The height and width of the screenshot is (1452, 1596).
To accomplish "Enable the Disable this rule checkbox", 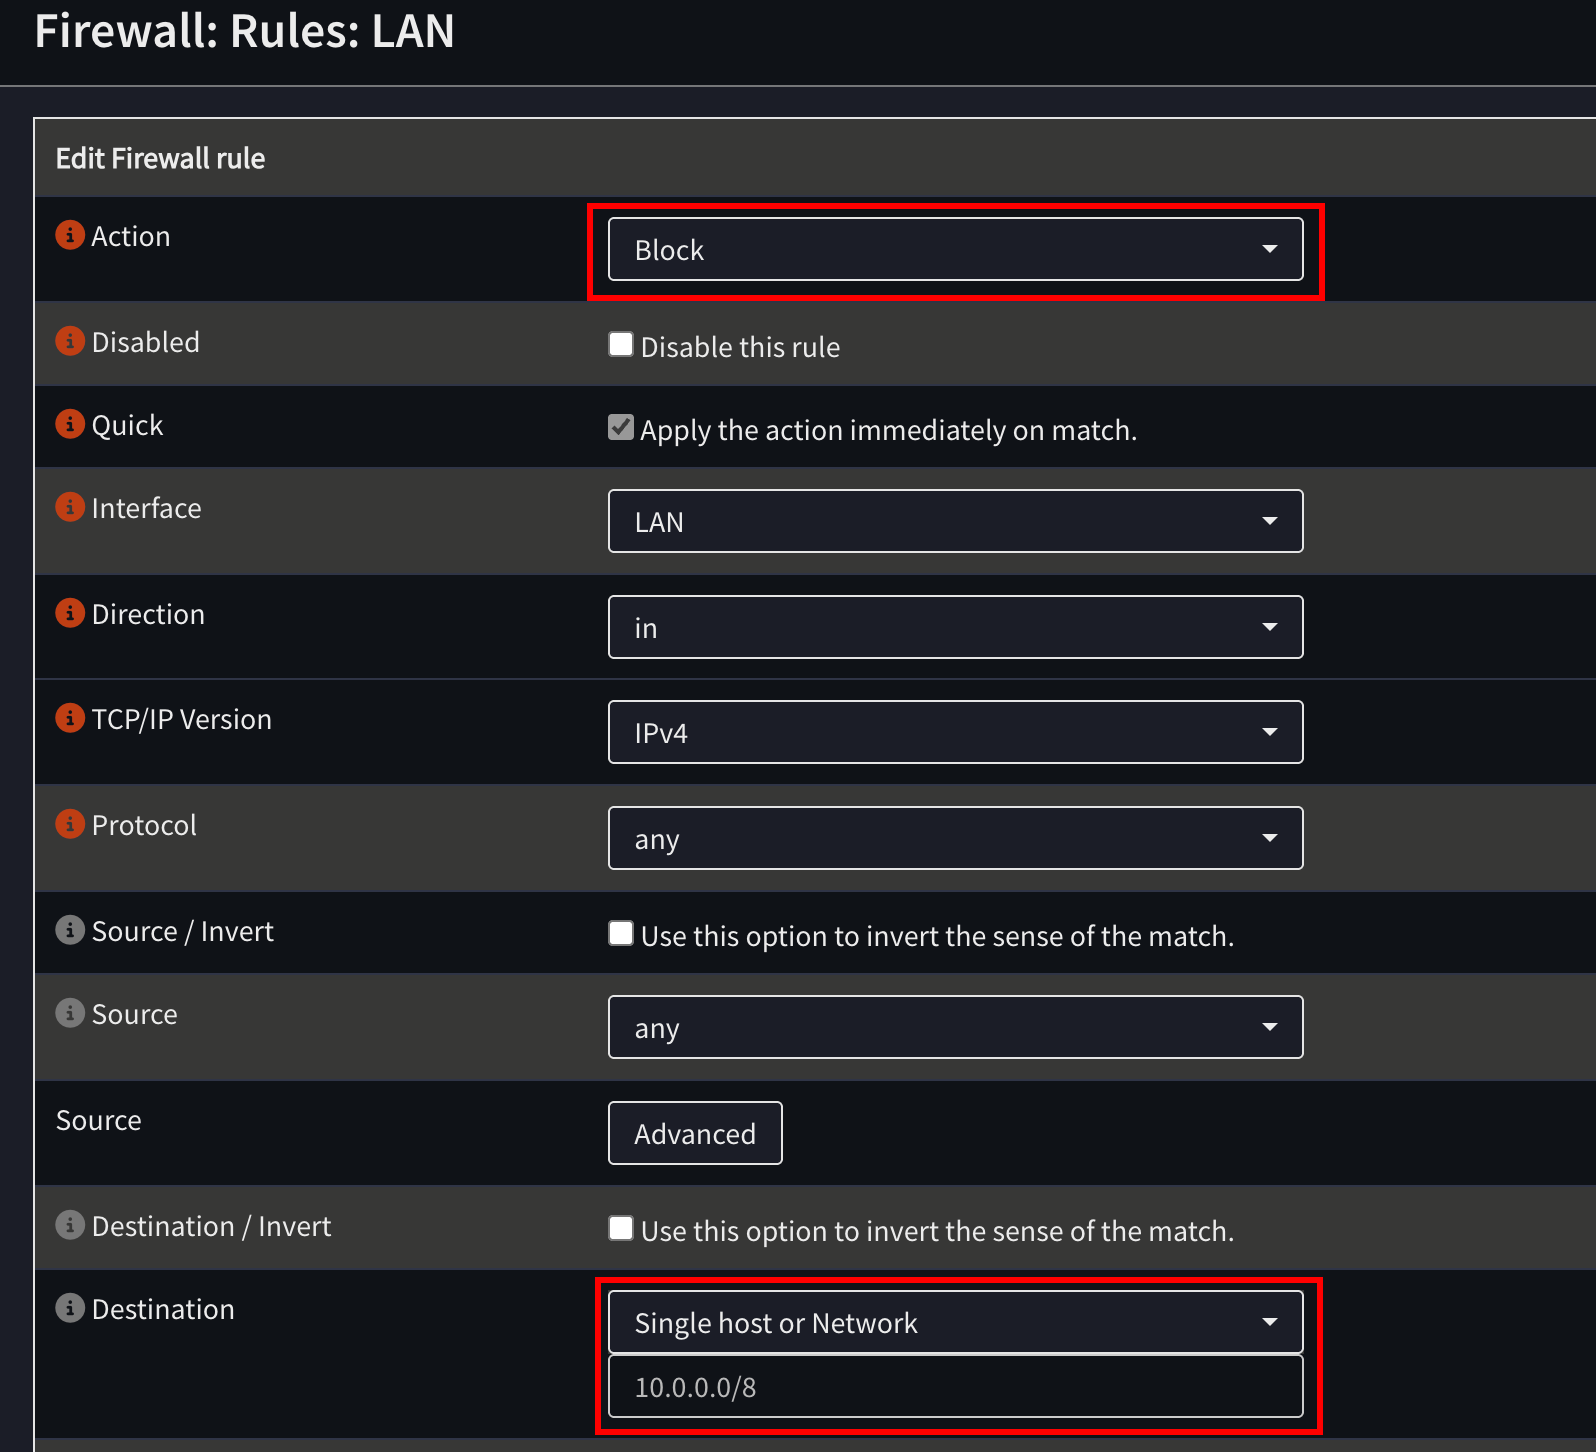I will pyautogui.click(x=621, y=345).
